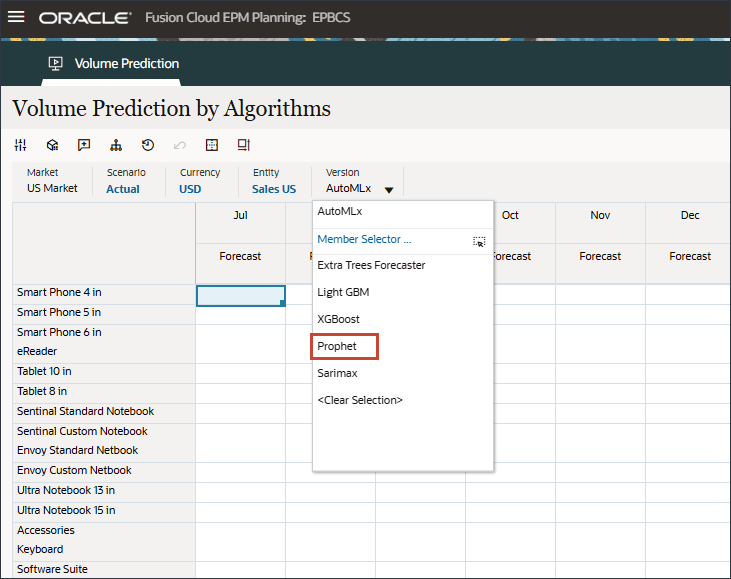This screenshot has height=579, width=731.
Task: Select the Software Suite row label
Action: point(52,570)
